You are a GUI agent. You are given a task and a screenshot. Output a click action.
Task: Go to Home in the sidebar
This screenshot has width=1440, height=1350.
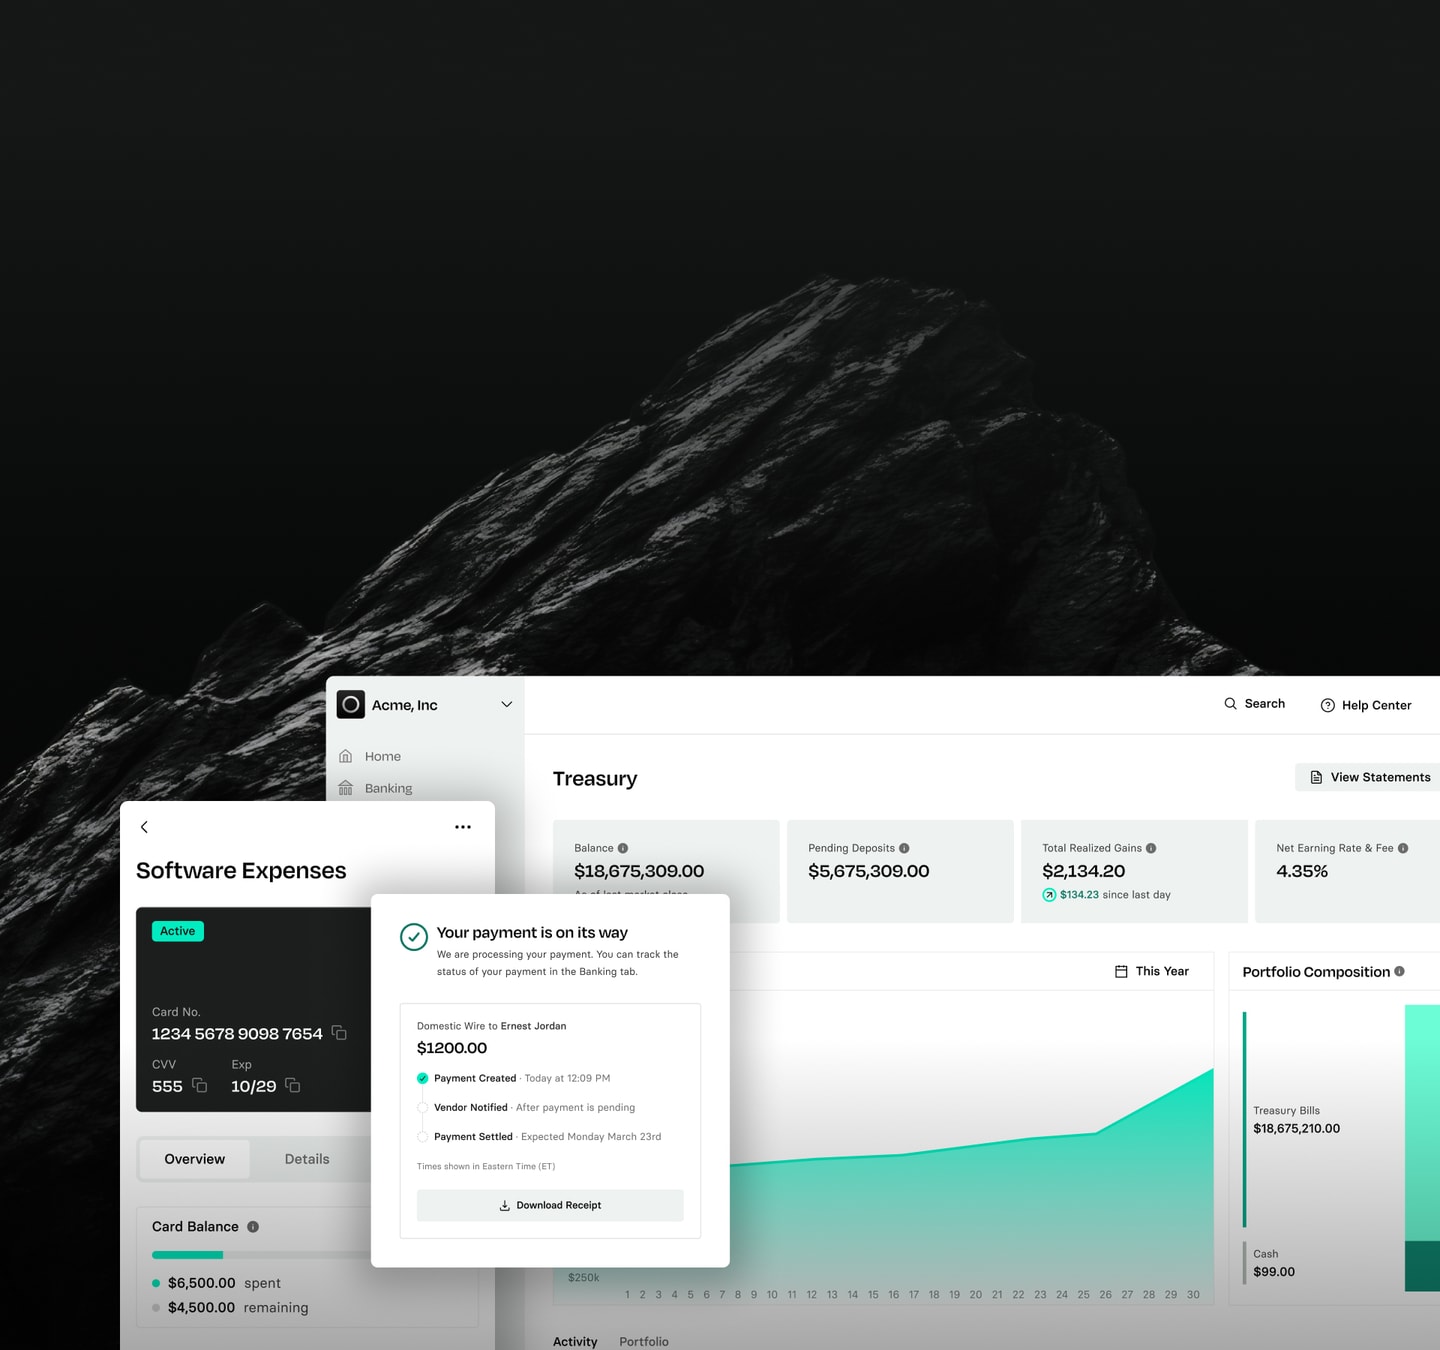point(382,756)
